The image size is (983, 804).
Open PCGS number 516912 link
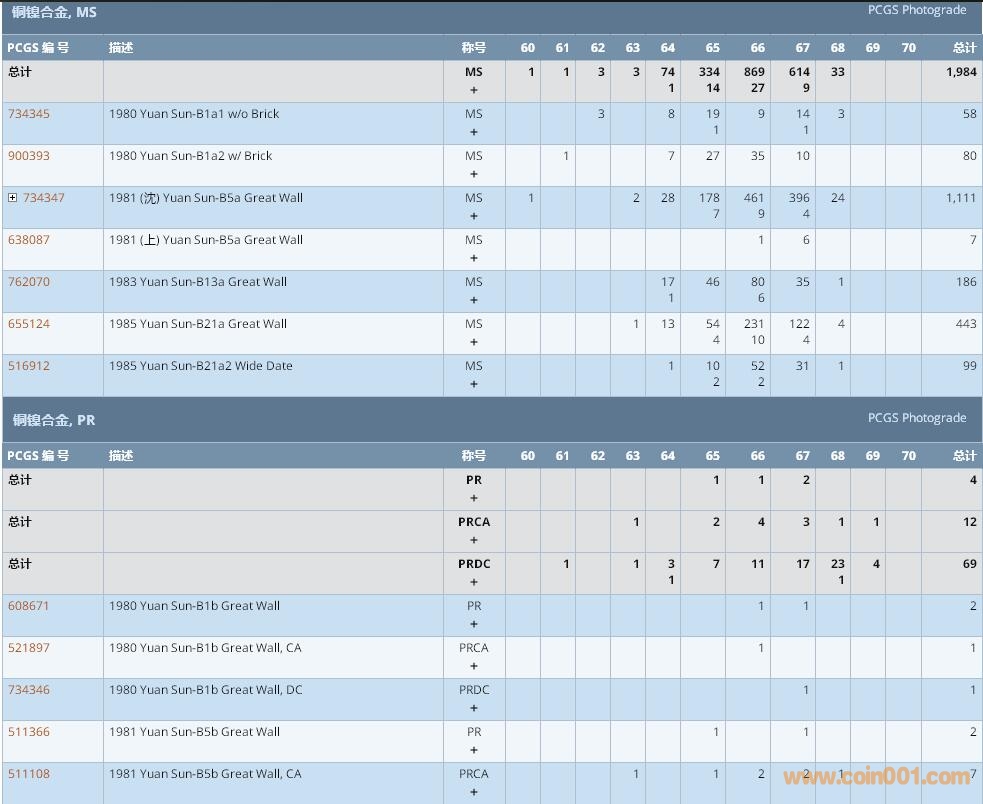click(x=29, y=366)
